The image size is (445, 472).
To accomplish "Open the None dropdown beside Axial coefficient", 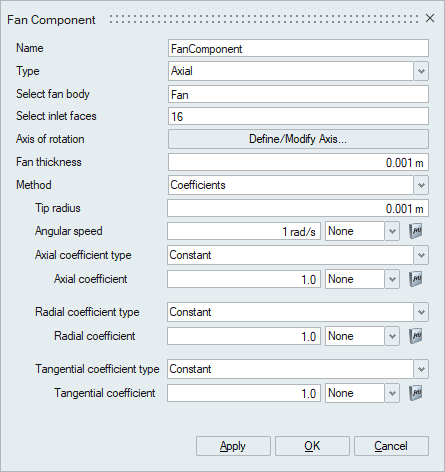I will coord(362,279).
